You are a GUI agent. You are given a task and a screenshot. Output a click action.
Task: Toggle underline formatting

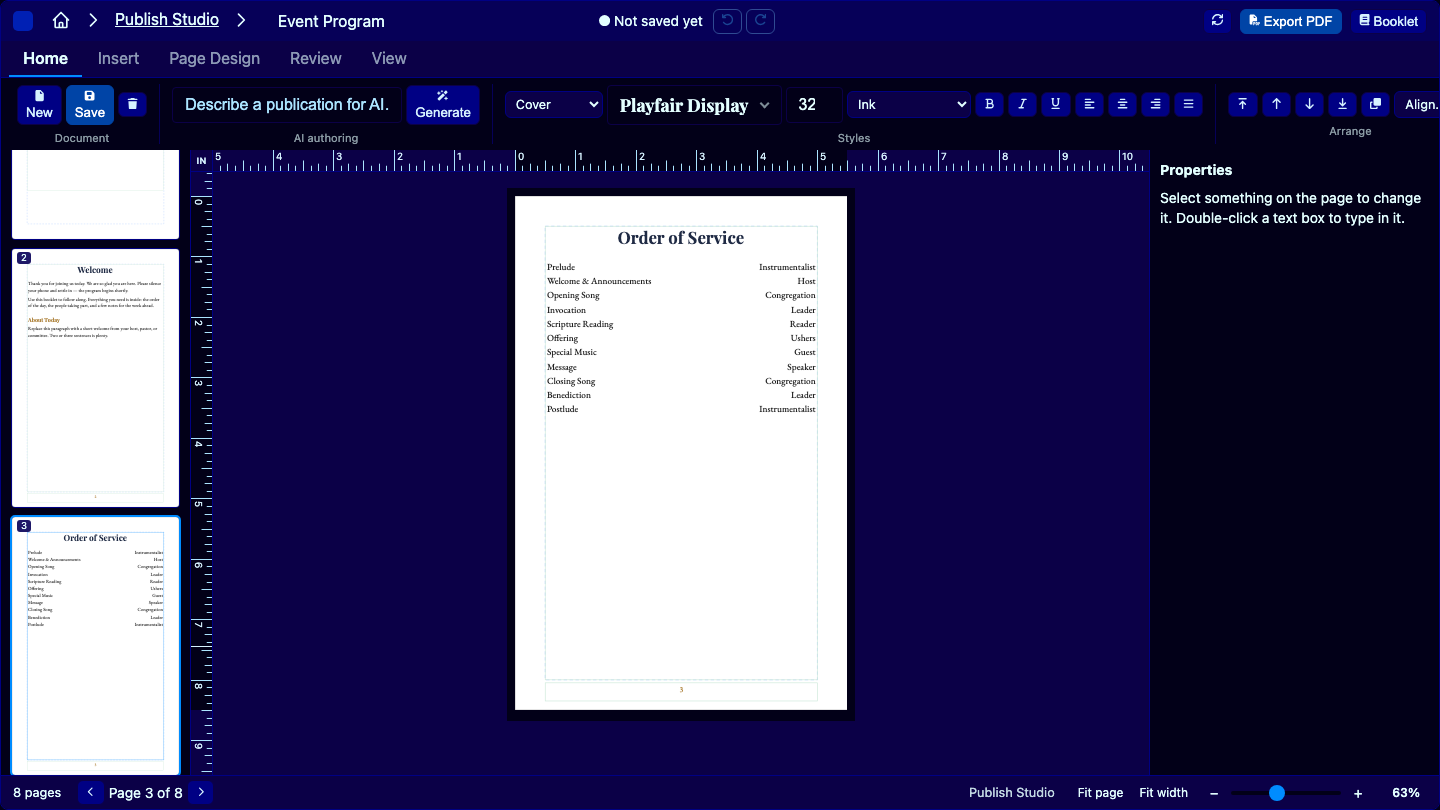click(x=1055, y=104)
